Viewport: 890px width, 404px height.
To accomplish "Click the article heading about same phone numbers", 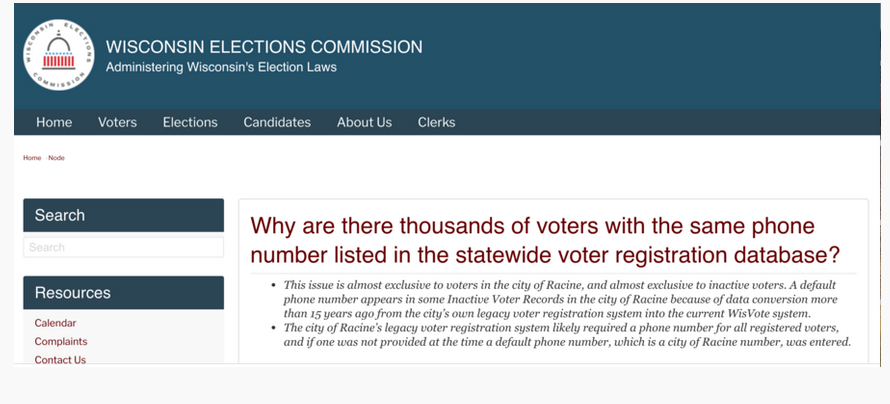I will click(545, 240).
